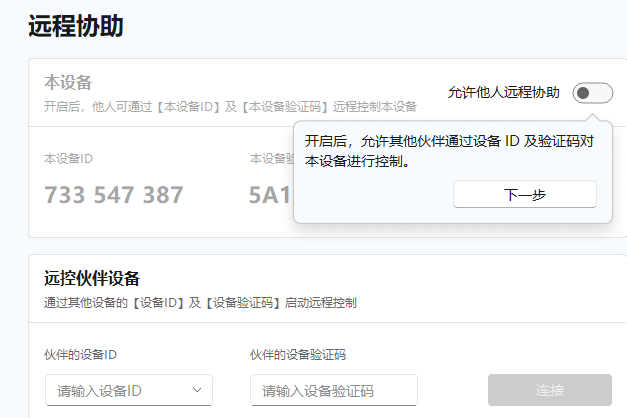The height and width of the screenshot is (418, 627).
Task: Click the 本设备ID label
Action: 68,159
